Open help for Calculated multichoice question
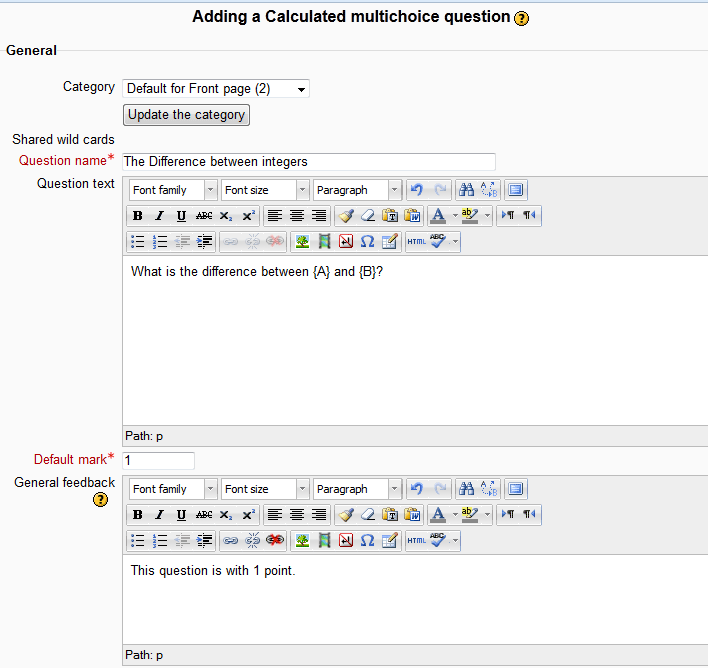 522,18
